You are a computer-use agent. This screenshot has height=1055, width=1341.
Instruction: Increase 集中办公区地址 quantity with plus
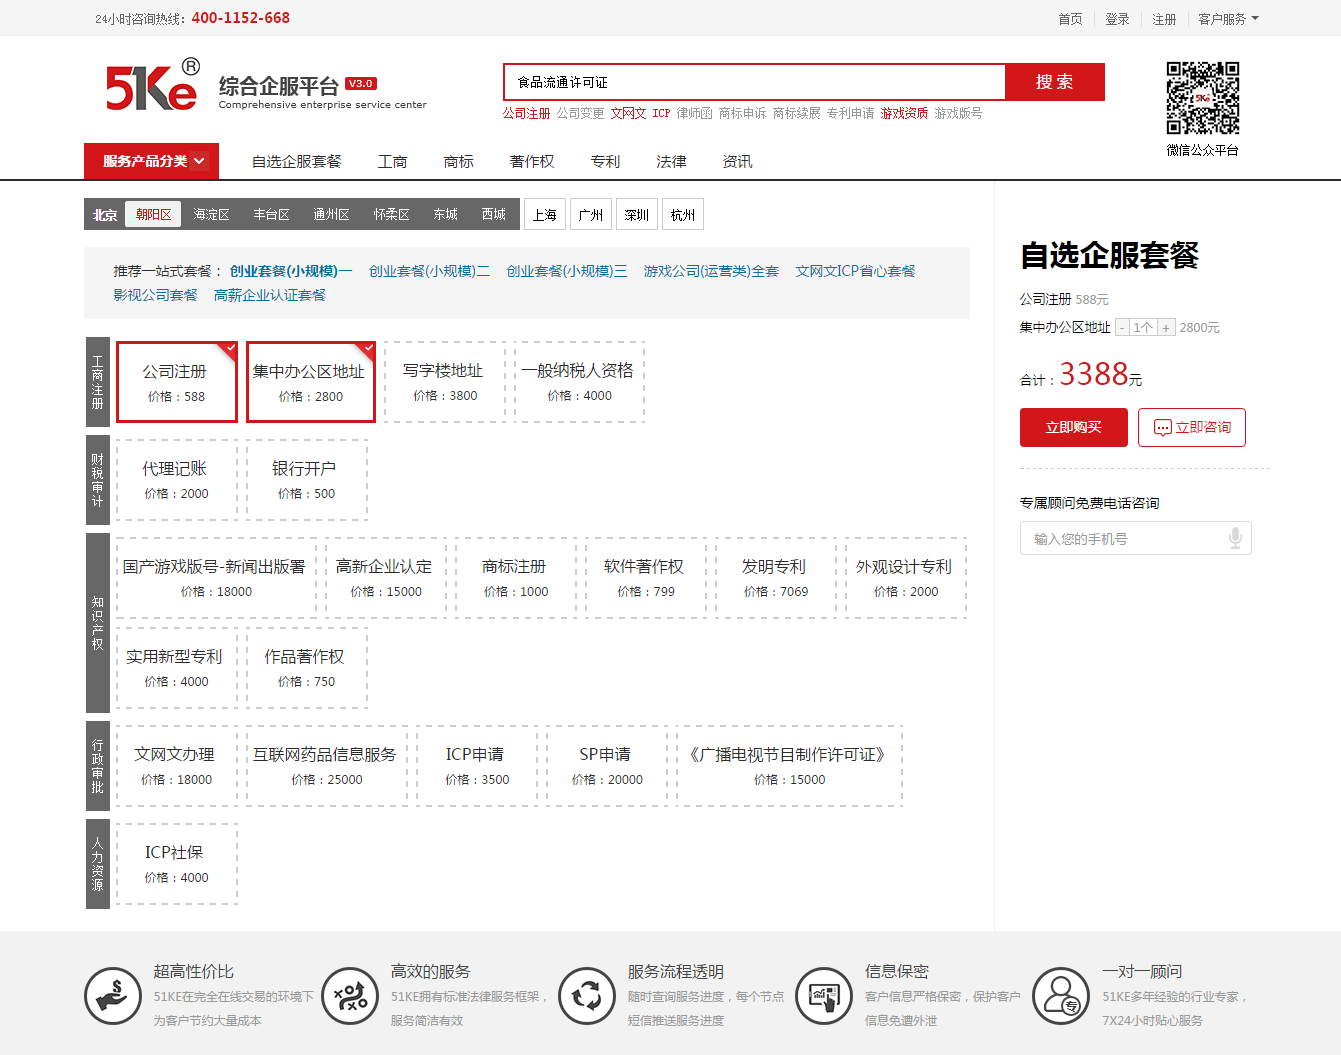point(1166,328)
